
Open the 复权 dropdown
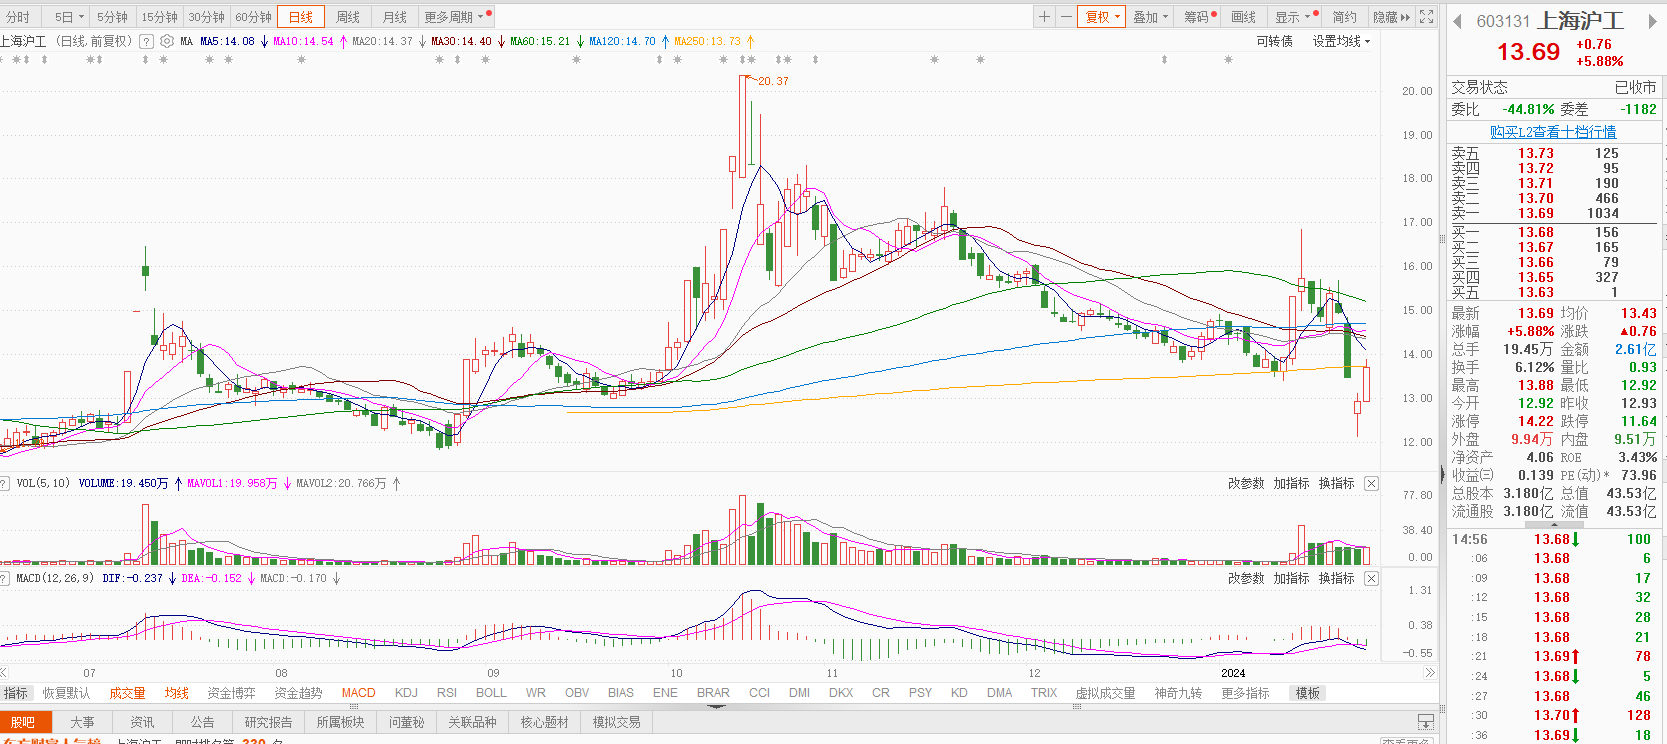[1102, 17]
